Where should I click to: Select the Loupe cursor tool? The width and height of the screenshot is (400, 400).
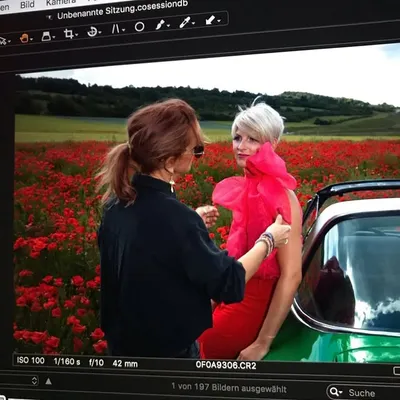tap(46, 36)
